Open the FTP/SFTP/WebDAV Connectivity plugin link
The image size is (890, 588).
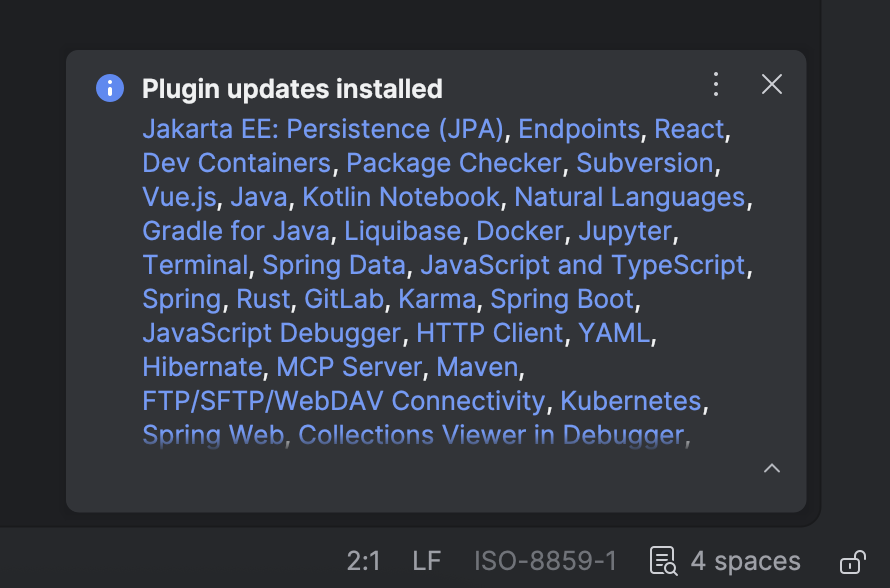pos(341,401)
